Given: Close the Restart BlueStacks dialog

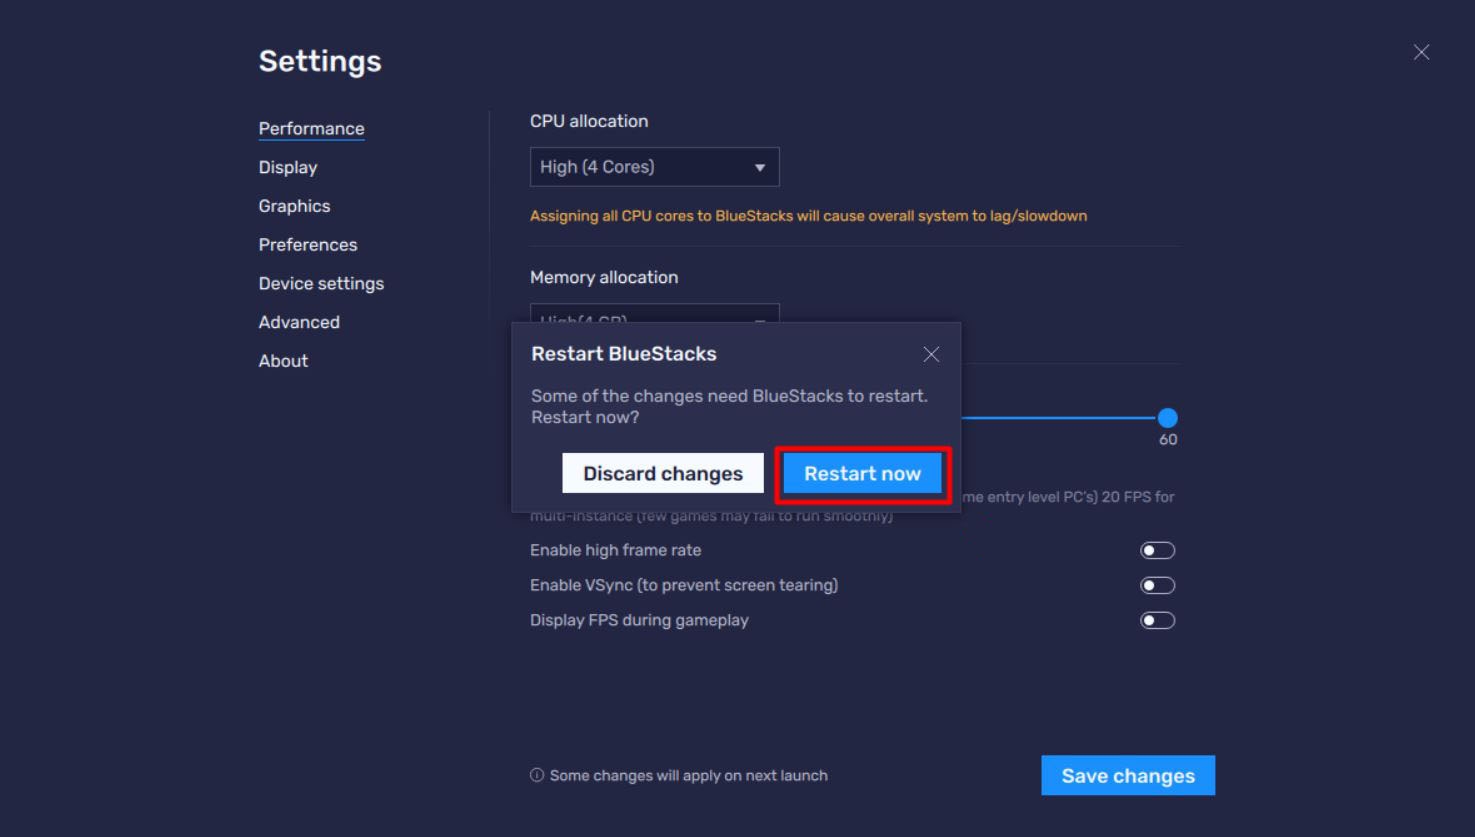Looking at the screenshot, I should click(931, 355).
